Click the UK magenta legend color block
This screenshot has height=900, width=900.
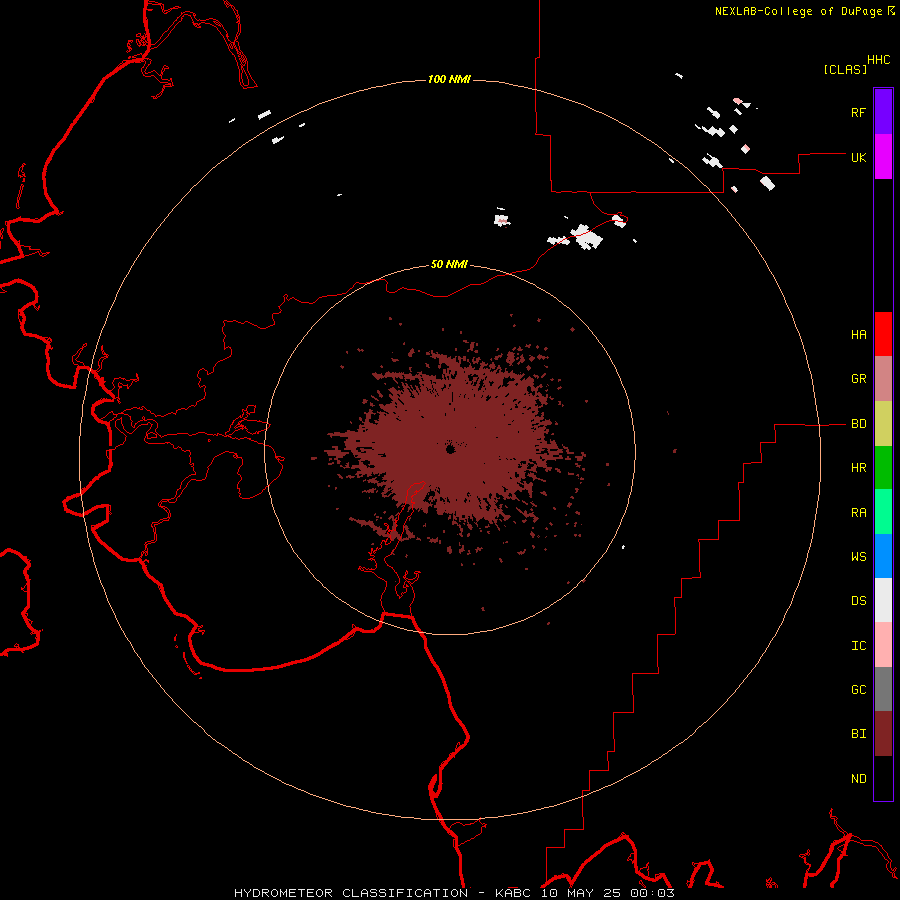883,157
